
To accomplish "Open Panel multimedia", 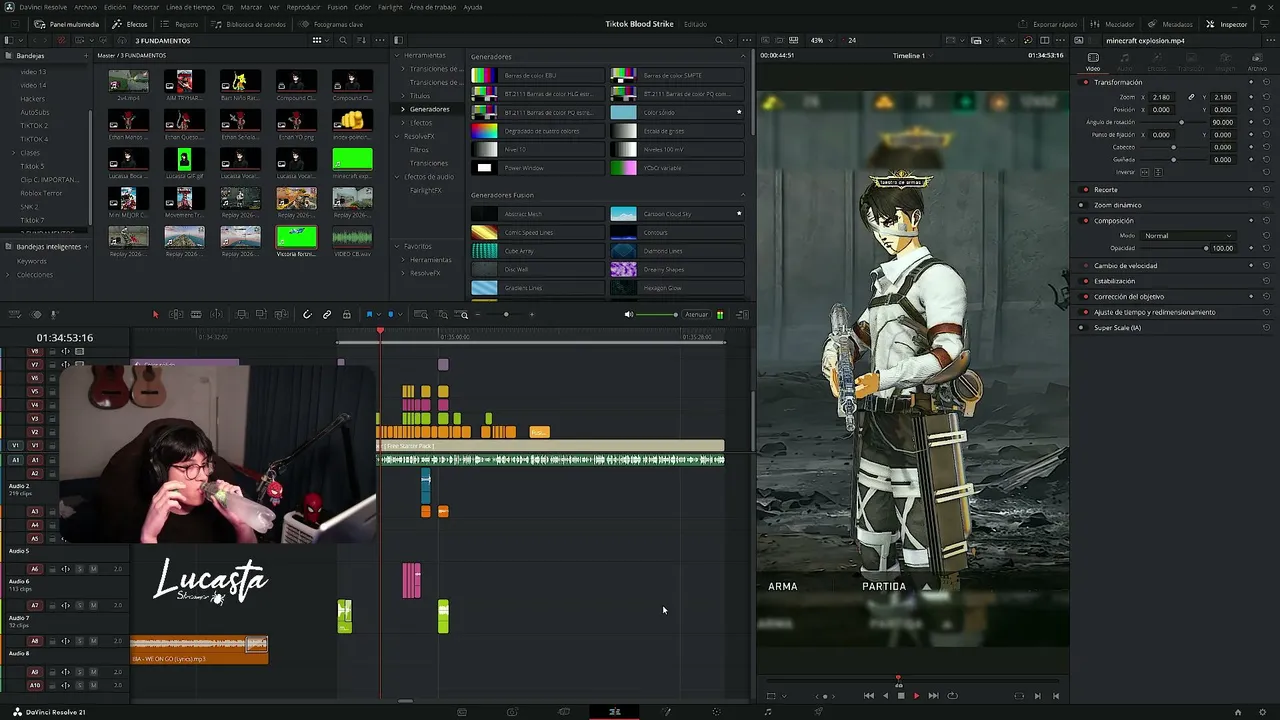I will [67, 24].
